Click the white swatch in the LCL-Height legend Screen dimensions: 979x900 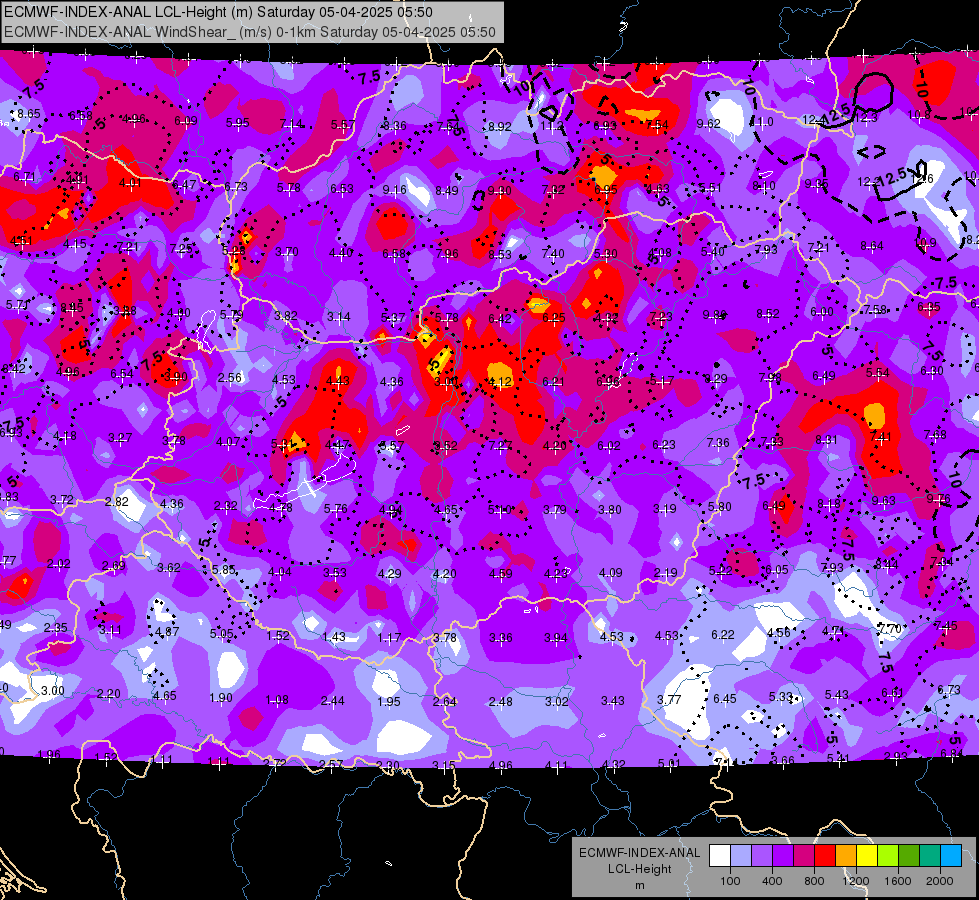(720, 856)
